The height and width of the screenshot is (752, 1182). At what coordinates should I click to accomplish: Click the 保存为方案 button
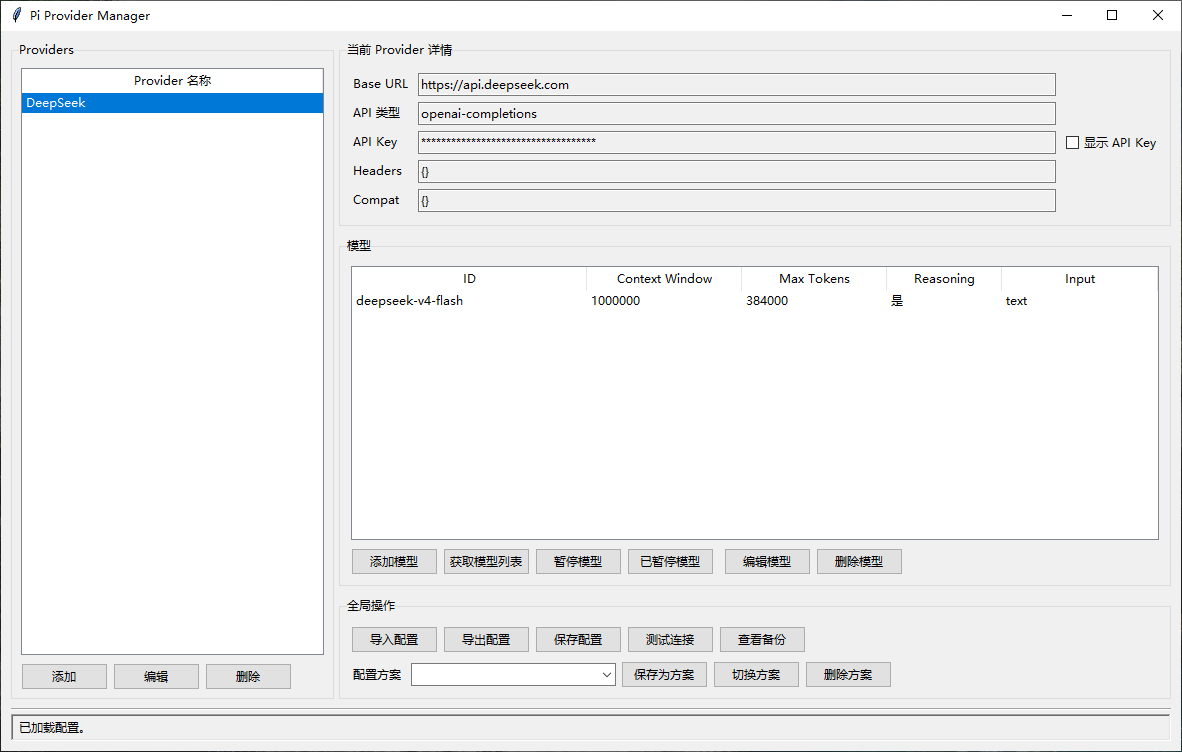pyautogui.click(x=664, y=674)
